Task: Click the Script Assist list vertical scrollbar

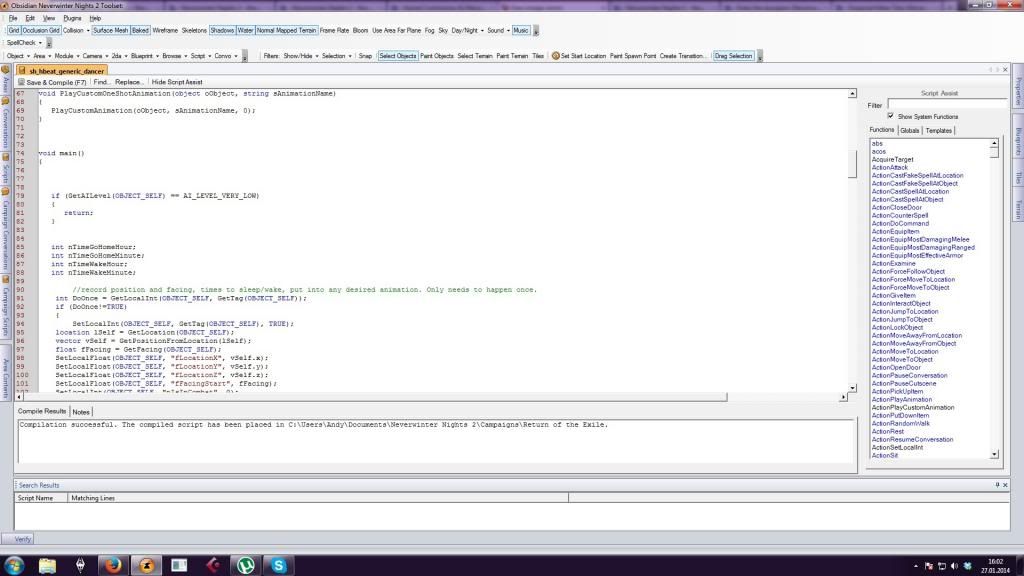Action: pyautogui.click(x=994, y=300)
